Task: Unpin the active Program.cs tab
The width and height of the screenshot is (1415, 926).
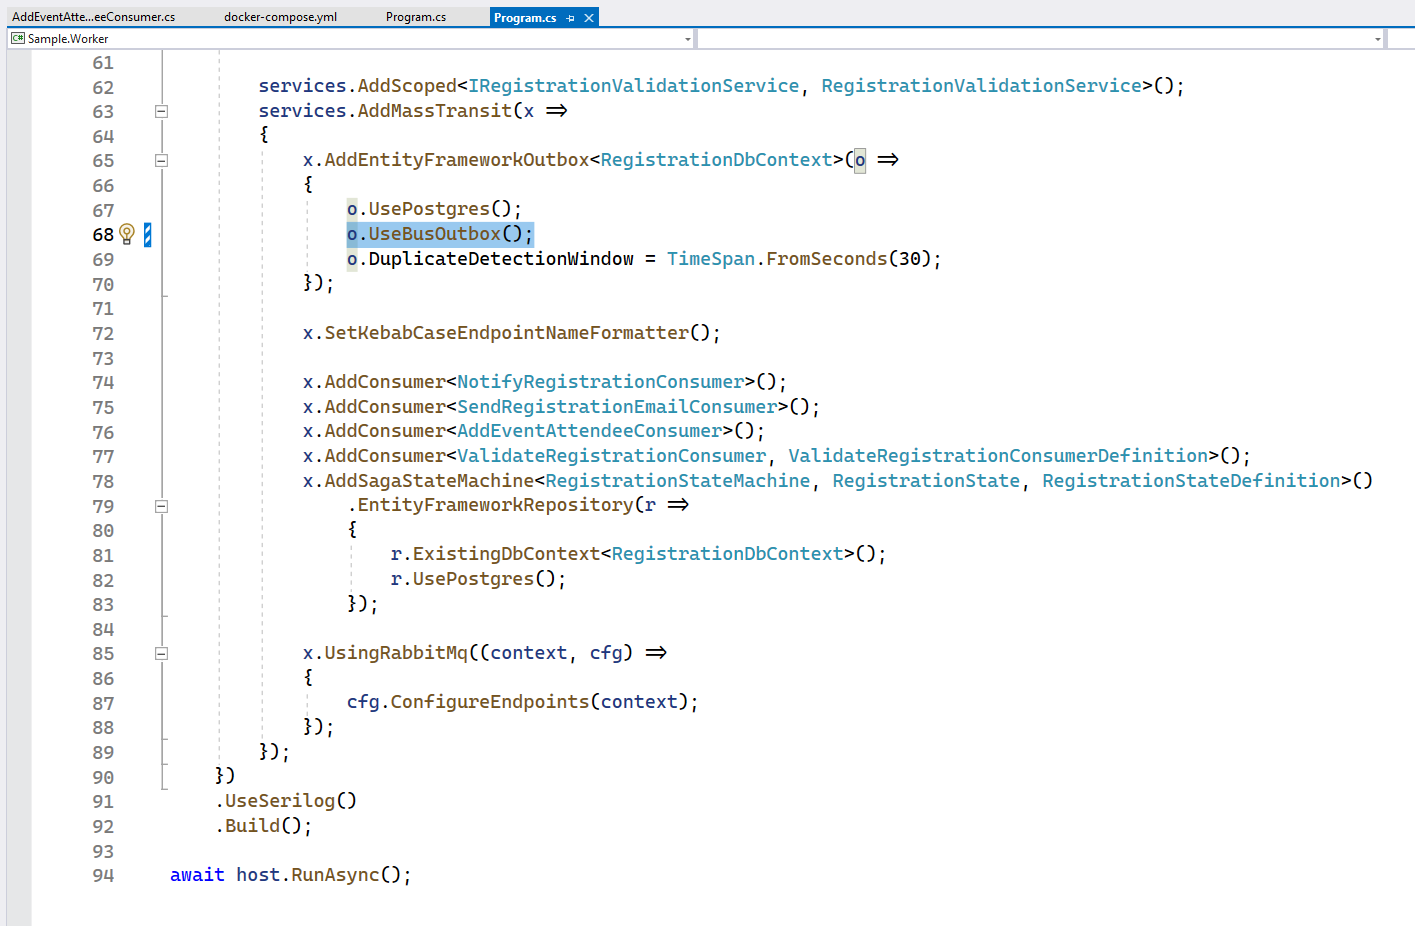Action: (x=573, y=17)
